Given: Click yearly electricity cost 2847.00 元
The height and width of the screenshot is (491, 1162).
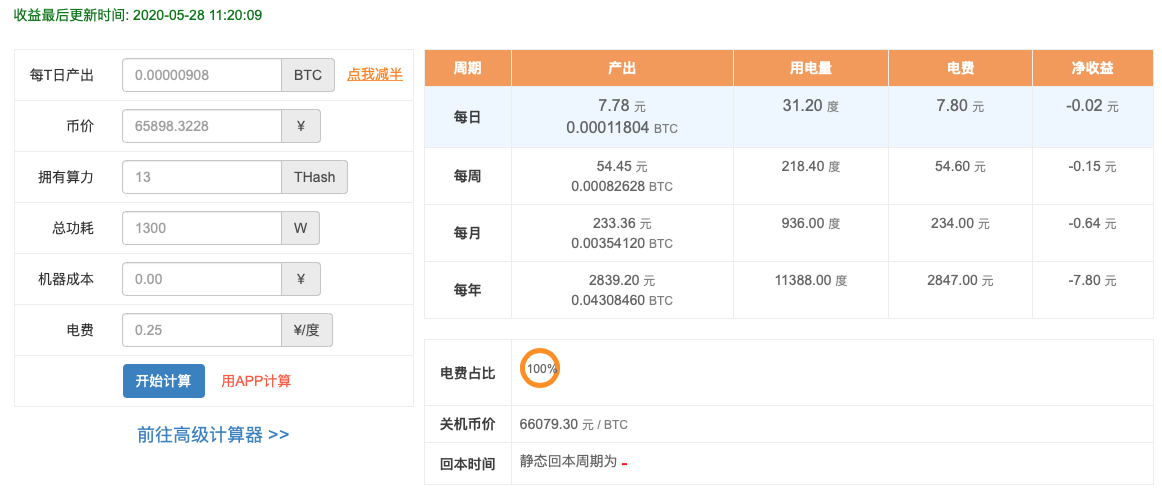Looking at the screenshot, I should [960, 281].
